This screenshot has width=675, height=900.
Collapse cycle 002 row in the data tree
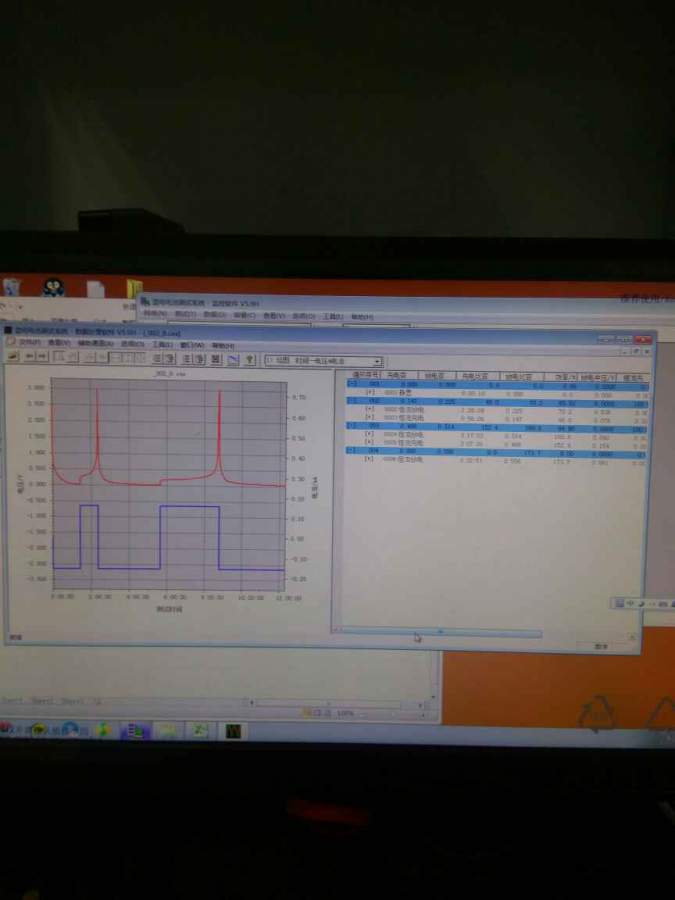click(x=351, y=401)
